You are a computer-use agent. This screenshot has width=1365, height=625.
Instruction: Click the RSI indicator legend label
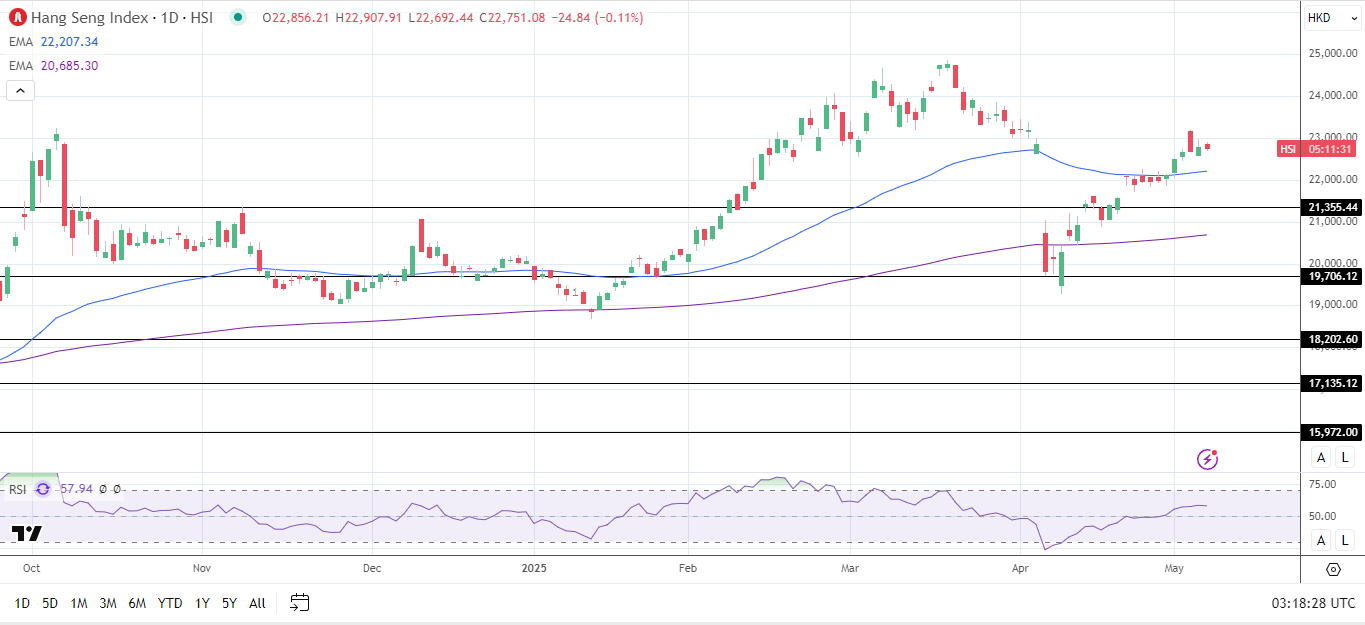[18, 489]
